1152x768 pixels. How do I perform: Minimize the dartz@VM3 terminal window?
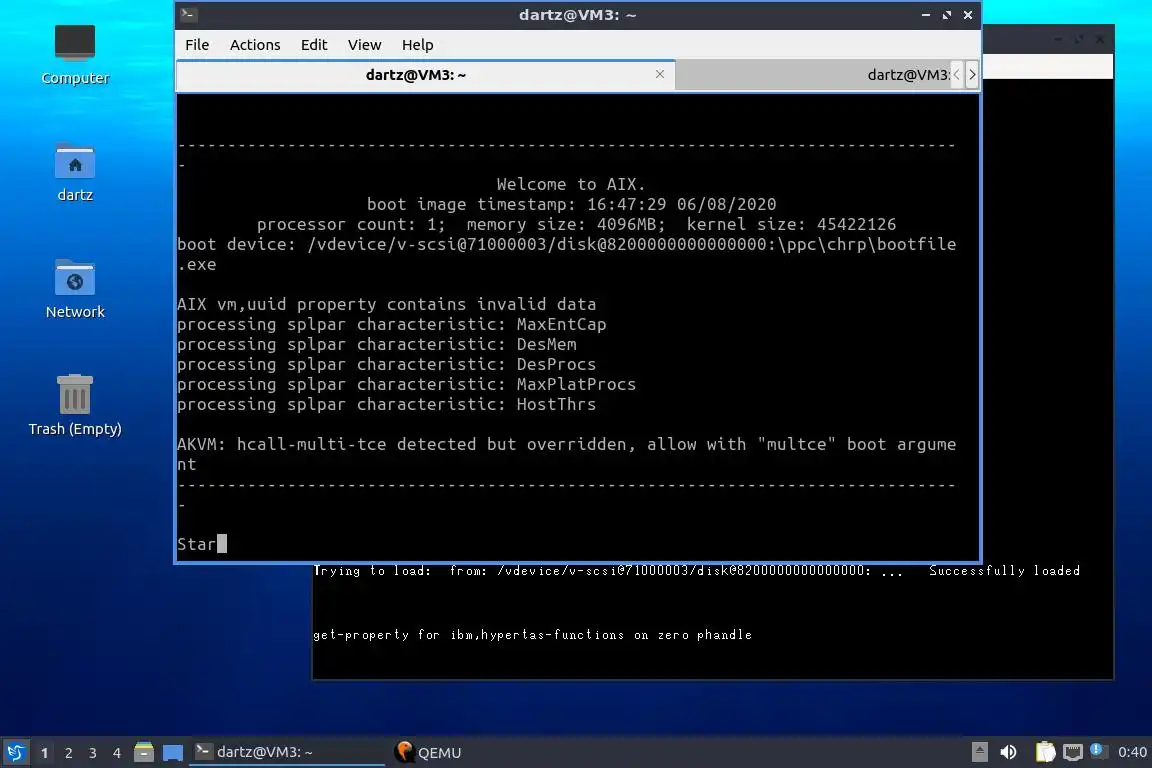tap(926, 15)
